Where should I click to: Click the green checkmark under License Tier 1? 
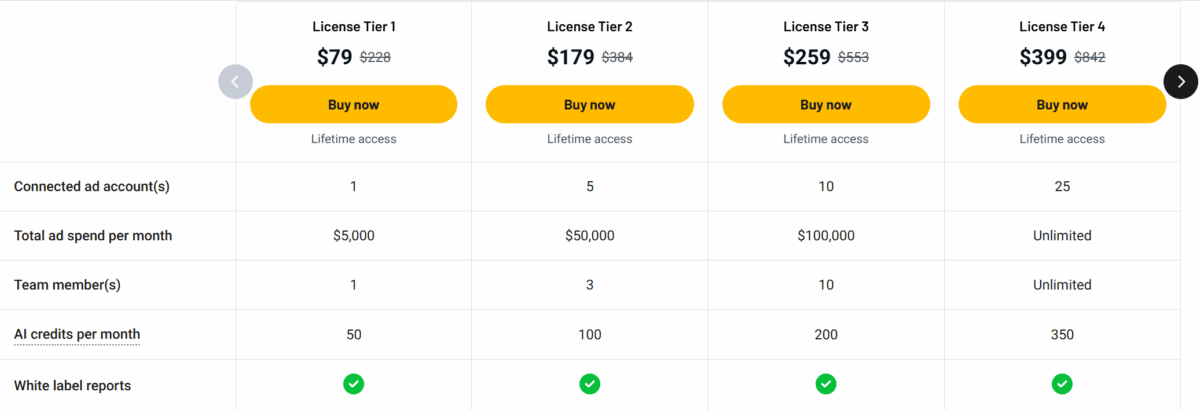pos(354,384)
